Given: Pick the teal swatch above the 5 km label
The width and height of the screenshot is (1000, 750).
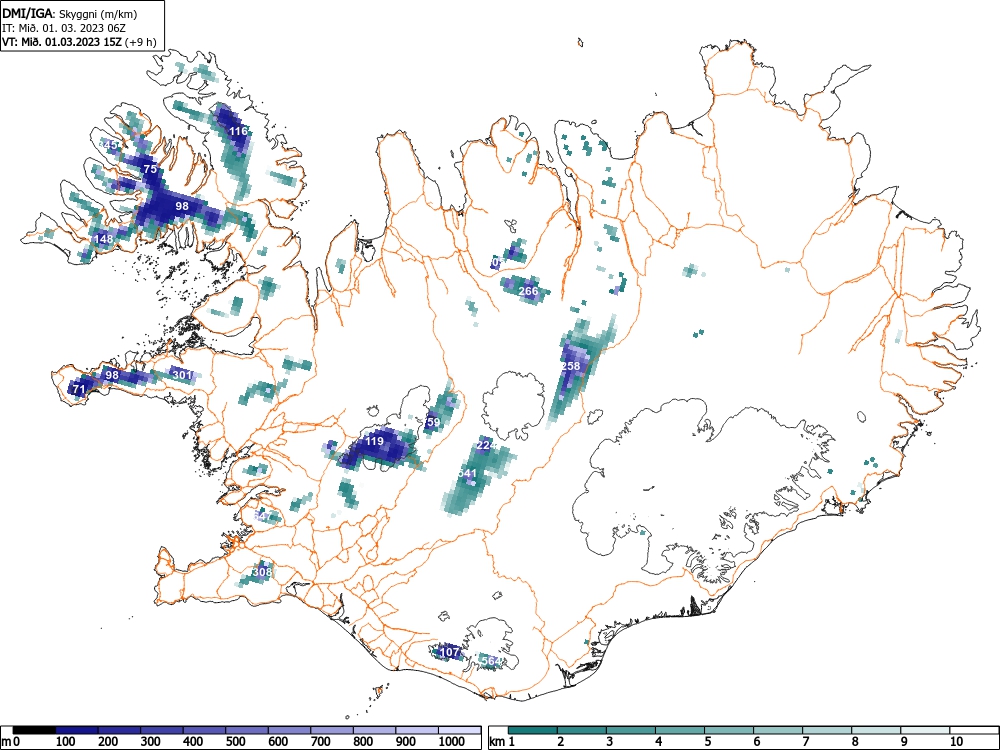Looking at the screenshot, I should pos(729,730).
